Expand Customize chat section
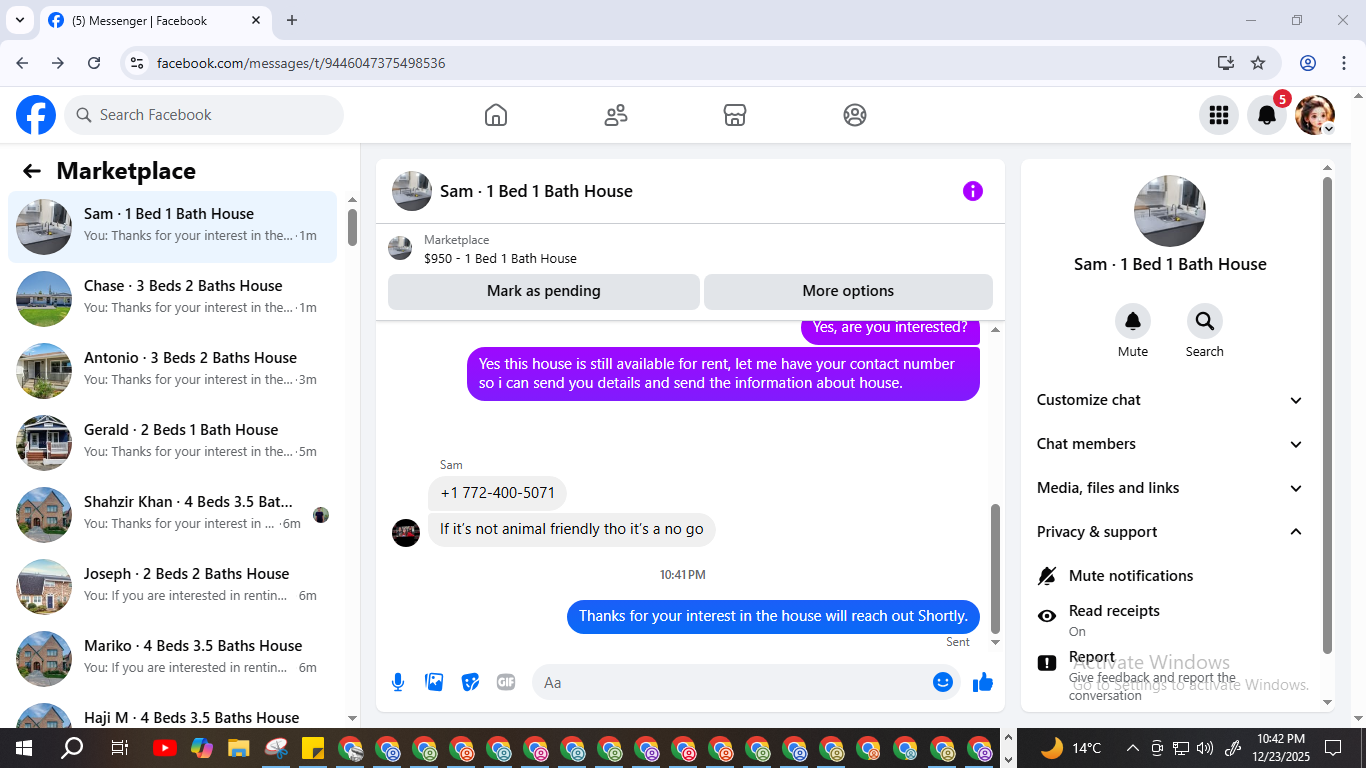This screenshot has width=1366, height=768. coord(1170,400)
